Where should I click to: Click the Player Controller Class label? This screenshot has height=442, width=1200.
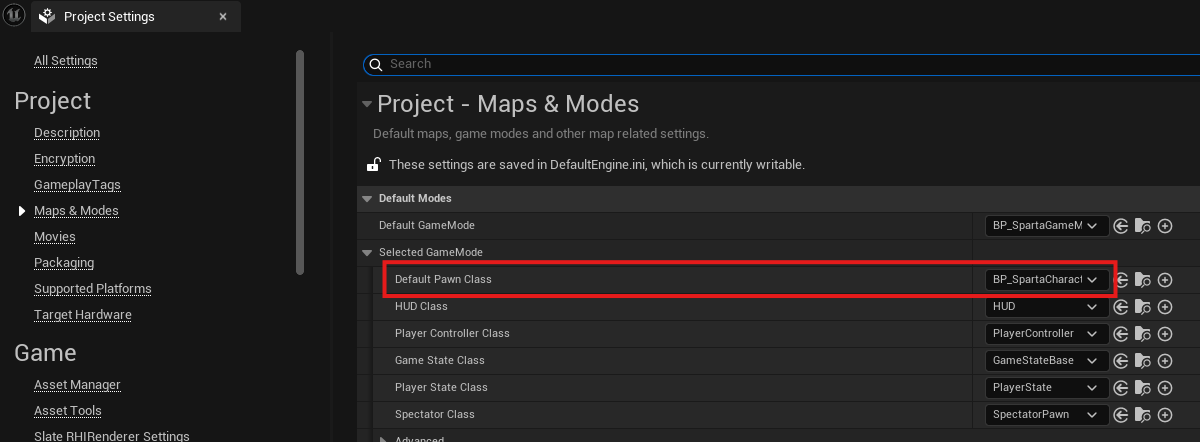[453, 333]
